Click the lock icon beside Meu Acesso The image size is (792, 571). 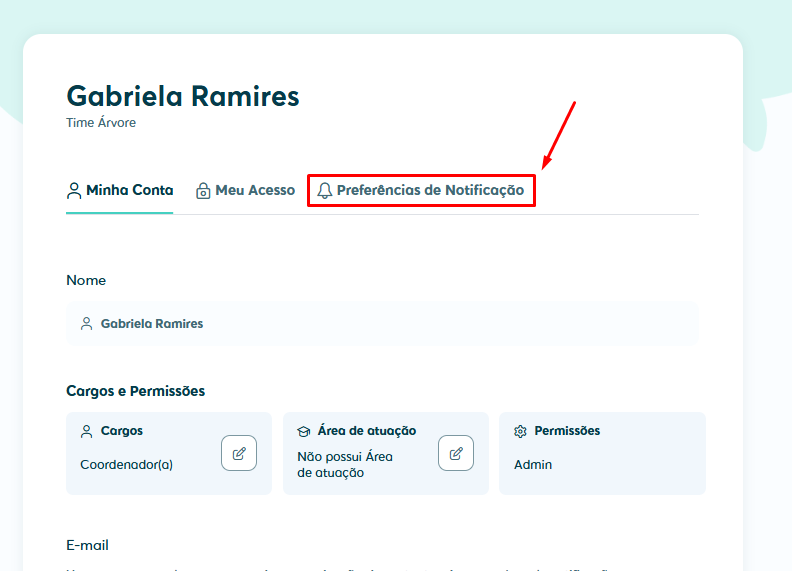(x=203, y=191)
